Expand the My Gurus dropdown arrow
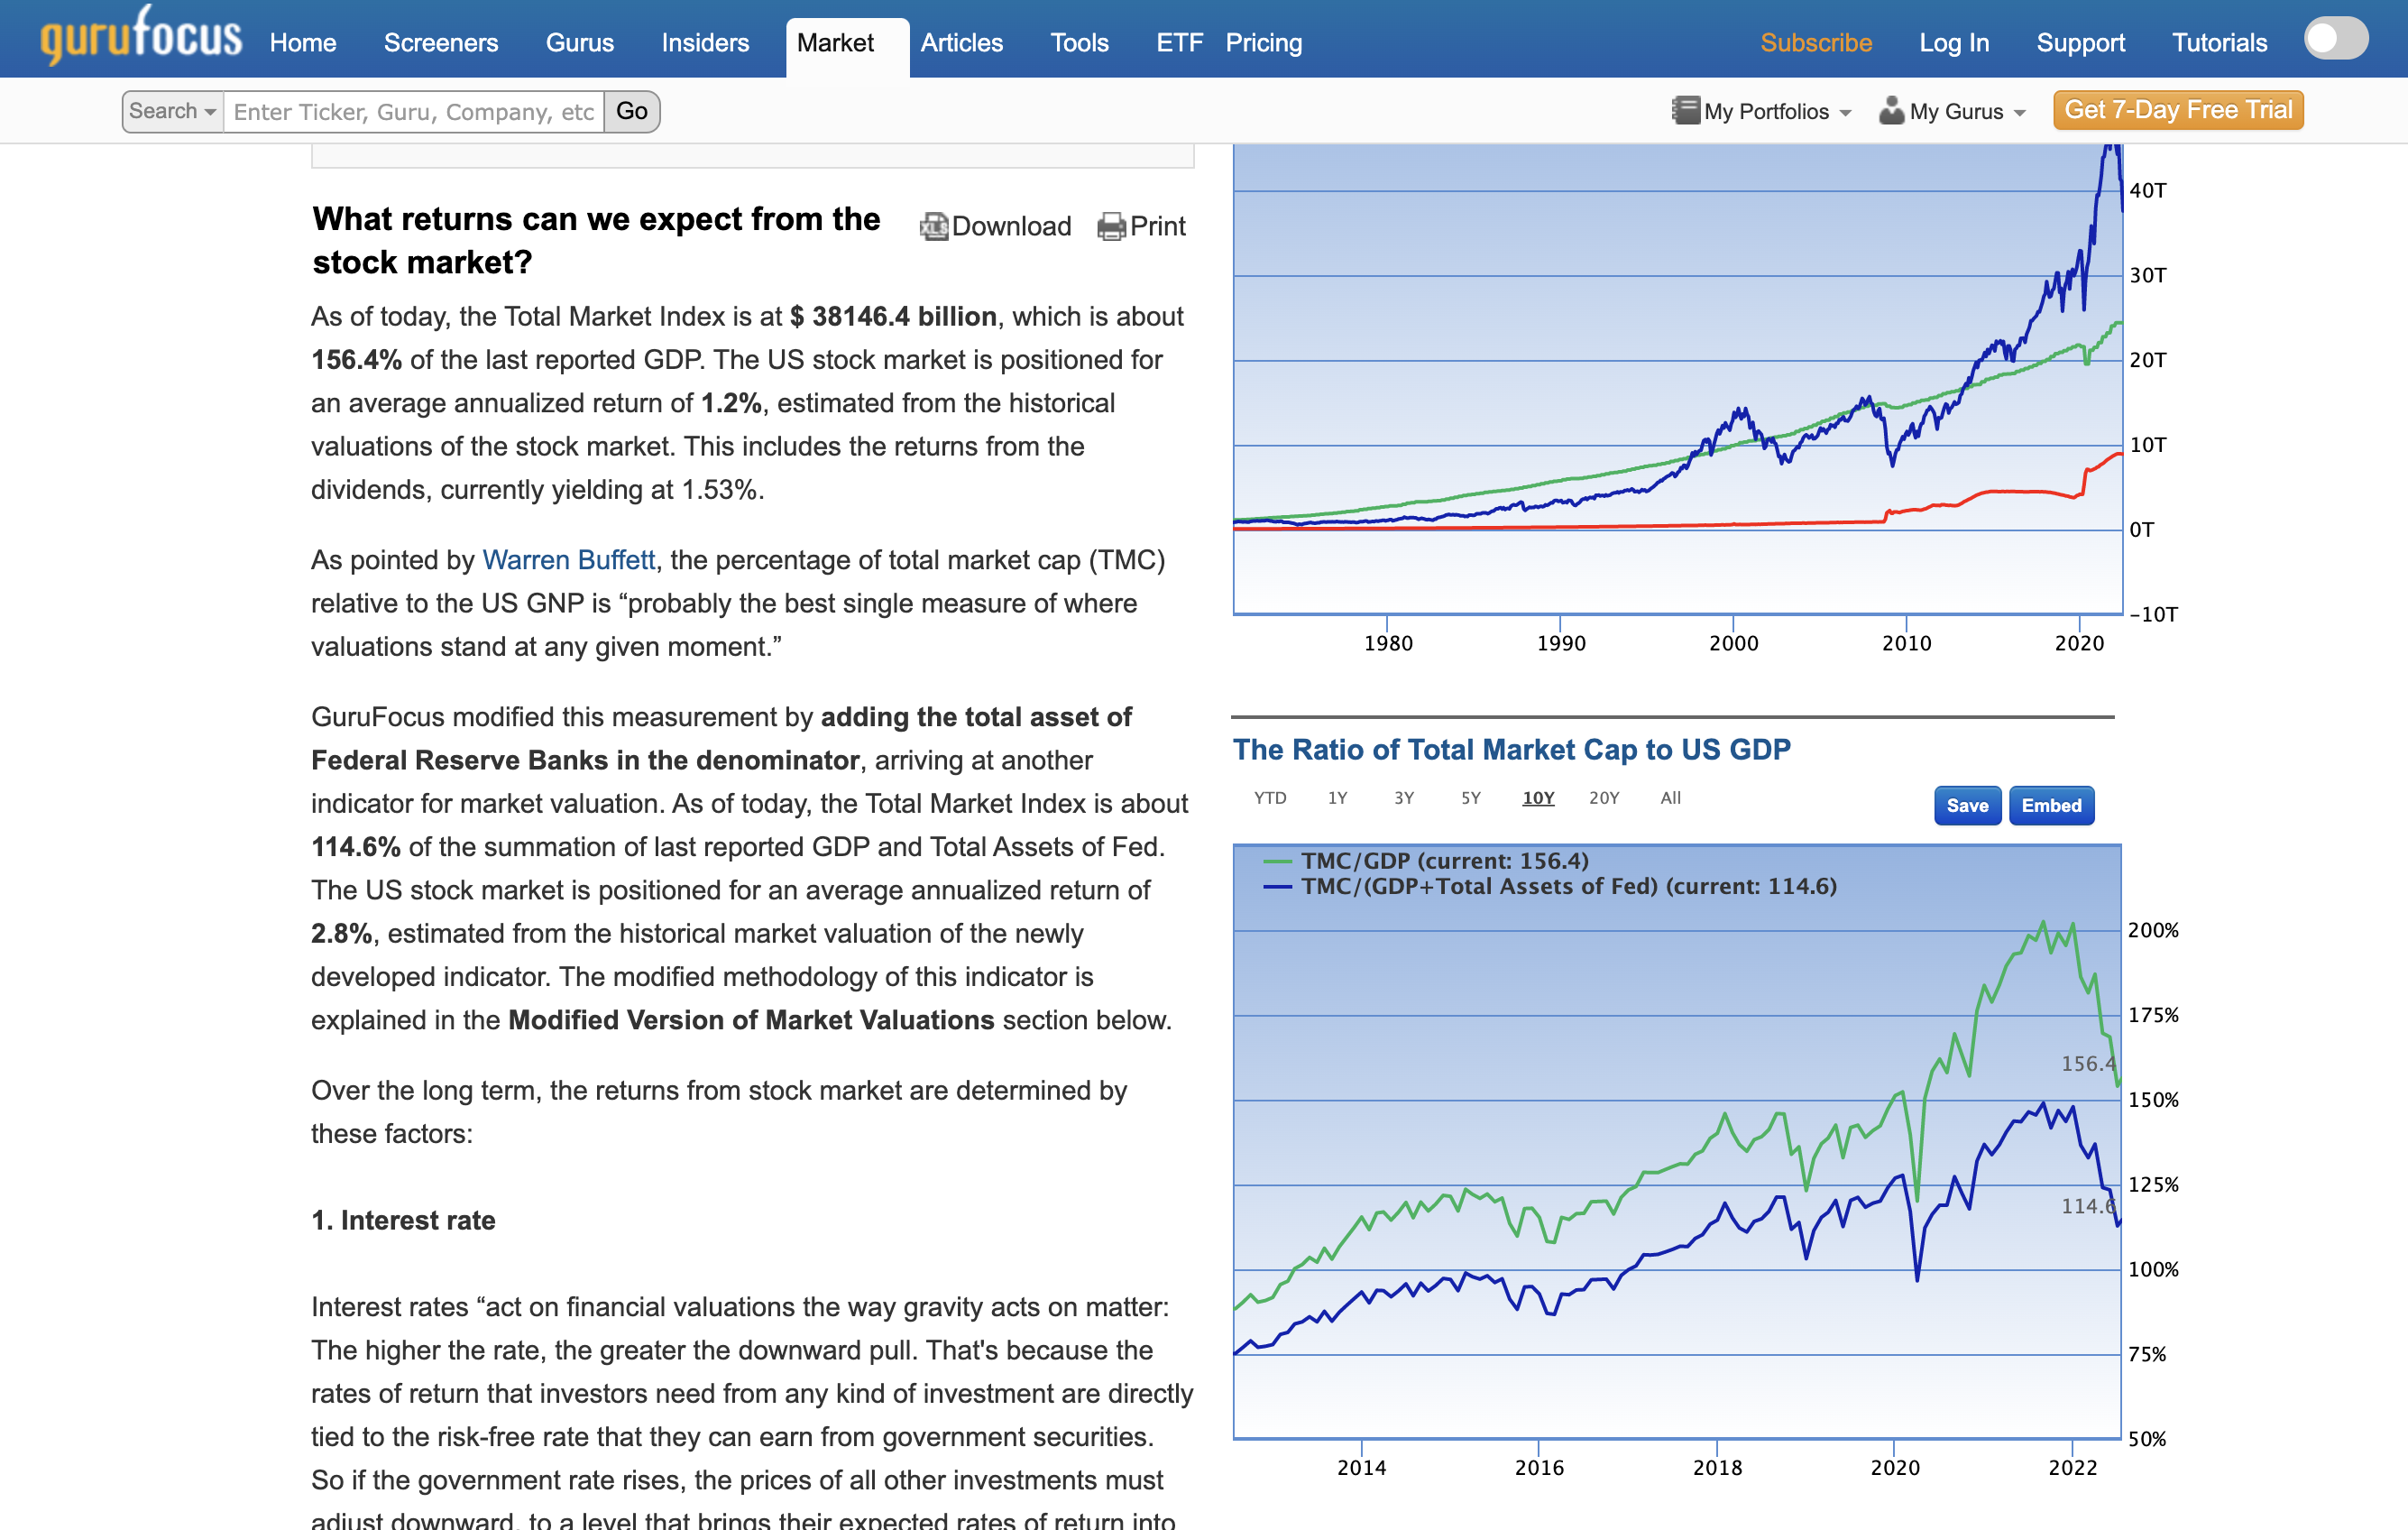This screenshot has width=2408, height=1530. point(2020,113)
